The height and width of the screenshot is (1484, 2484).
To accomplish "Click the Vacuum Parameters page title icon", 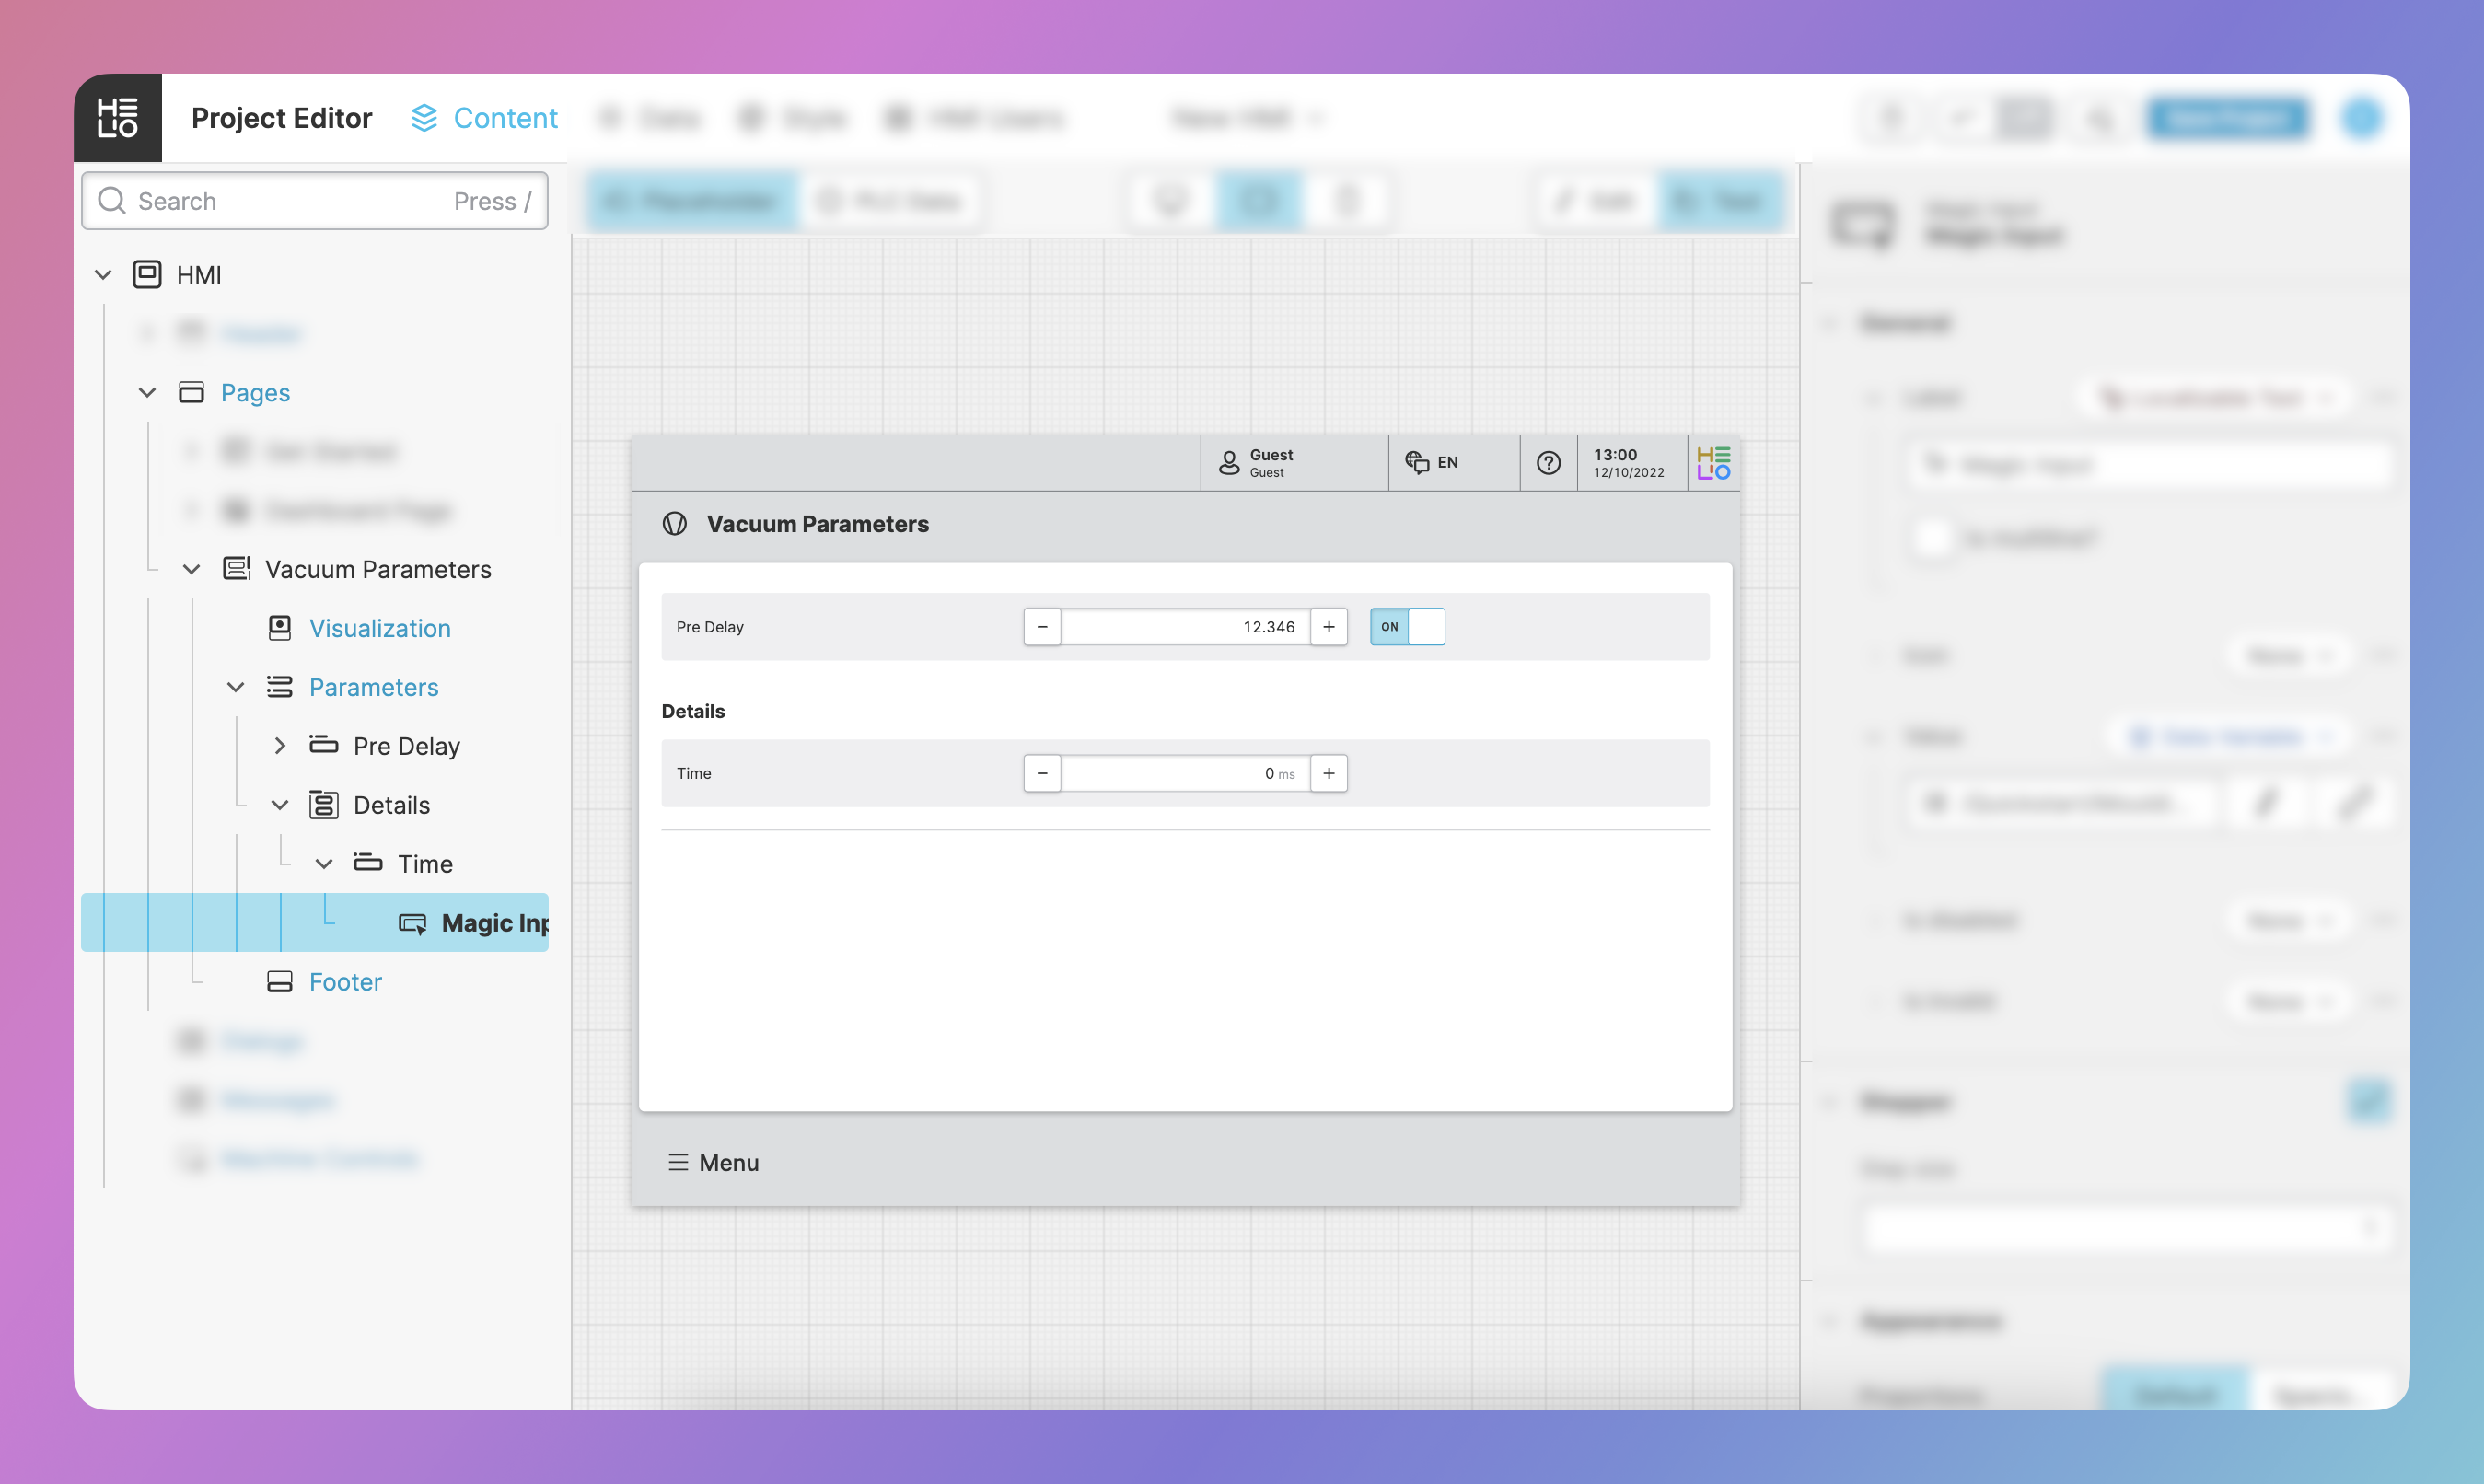I will (x=675, y=524).
